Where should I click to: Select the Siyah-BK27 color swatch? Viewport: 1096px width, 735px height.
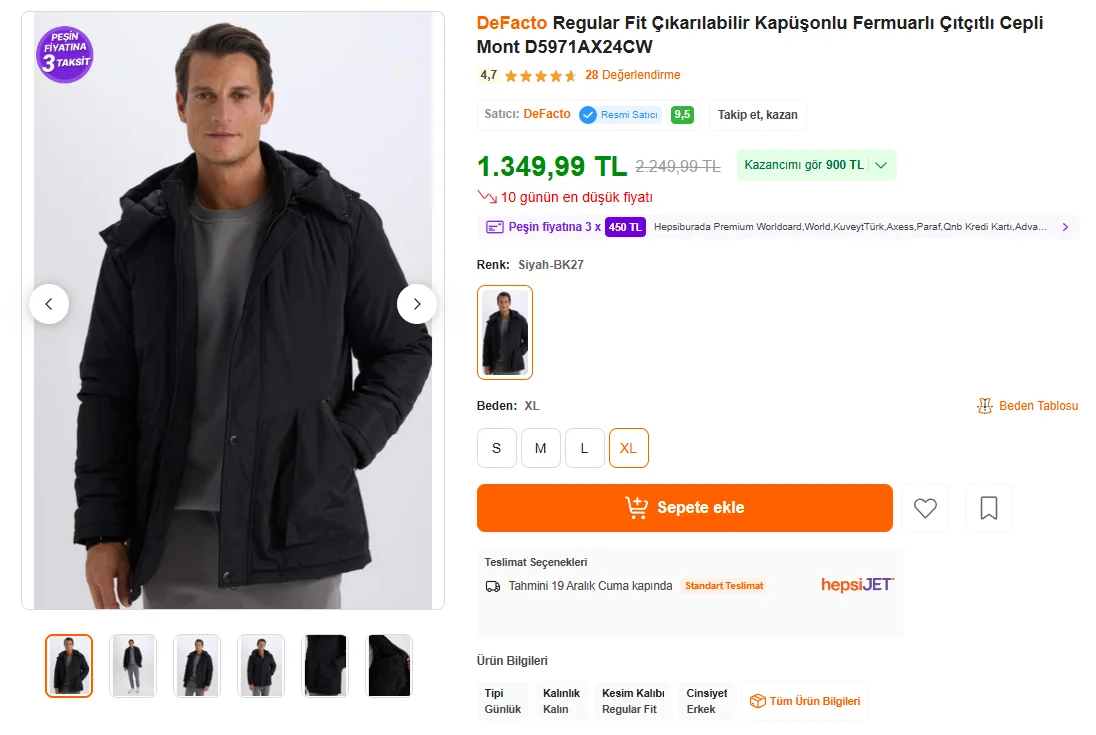click(x=505, y=332)
